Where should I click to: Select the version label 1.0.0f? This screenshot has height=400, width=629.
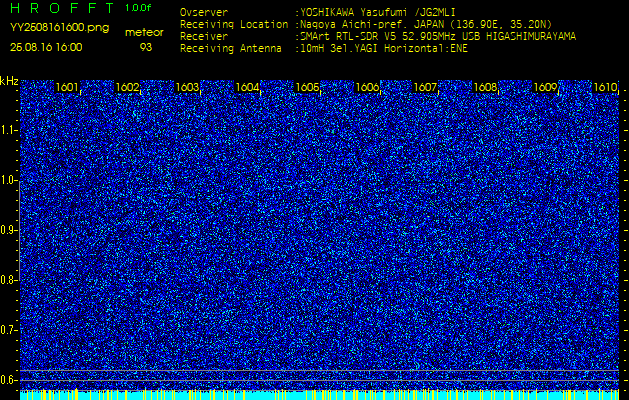(x=138, y=8)
